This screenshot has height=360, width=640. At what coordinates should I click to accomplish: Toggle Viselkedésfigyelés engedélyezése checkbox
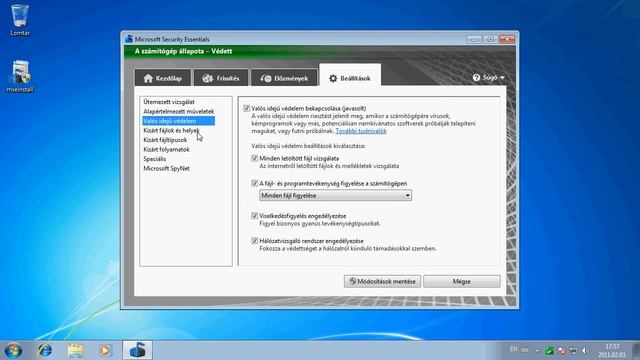point(255,216)
